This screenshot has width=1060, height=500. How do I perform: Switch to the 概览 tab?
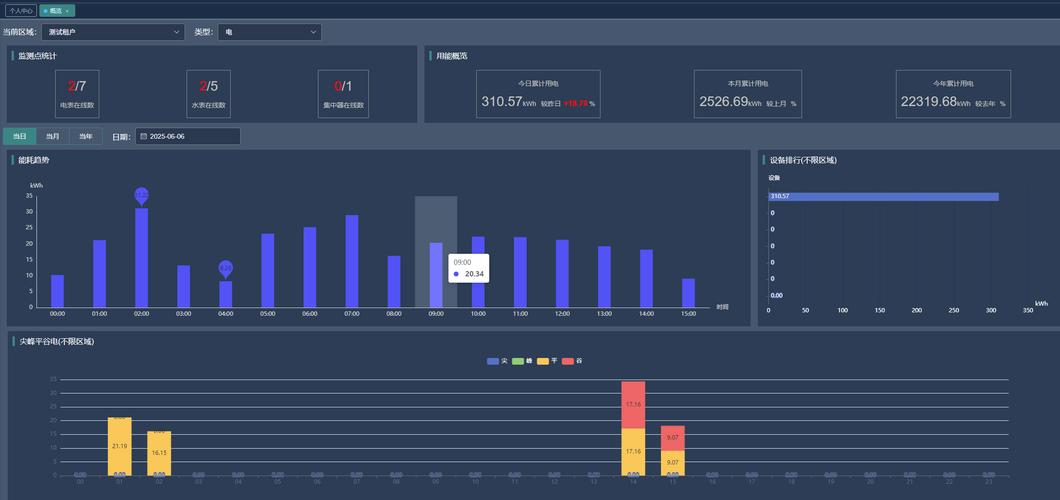click(x=55, y=11)
